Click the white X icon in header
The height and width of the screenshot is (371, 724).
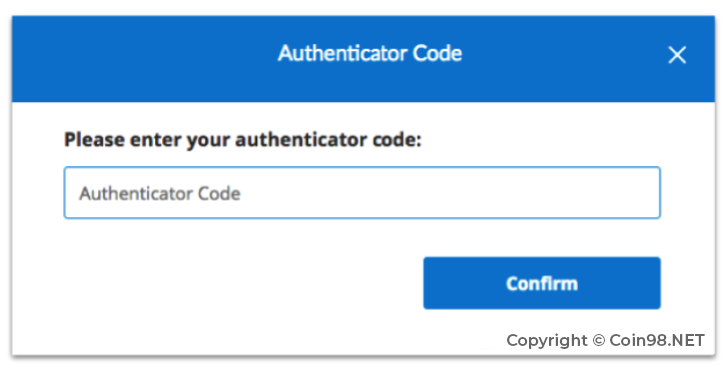coord(677,55)
